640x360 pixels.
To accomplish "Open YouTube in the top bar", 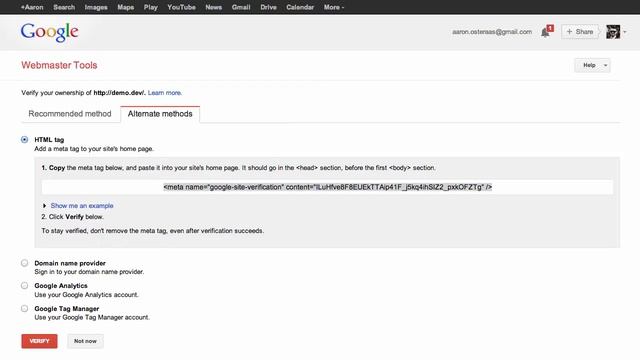I will 181,7.
